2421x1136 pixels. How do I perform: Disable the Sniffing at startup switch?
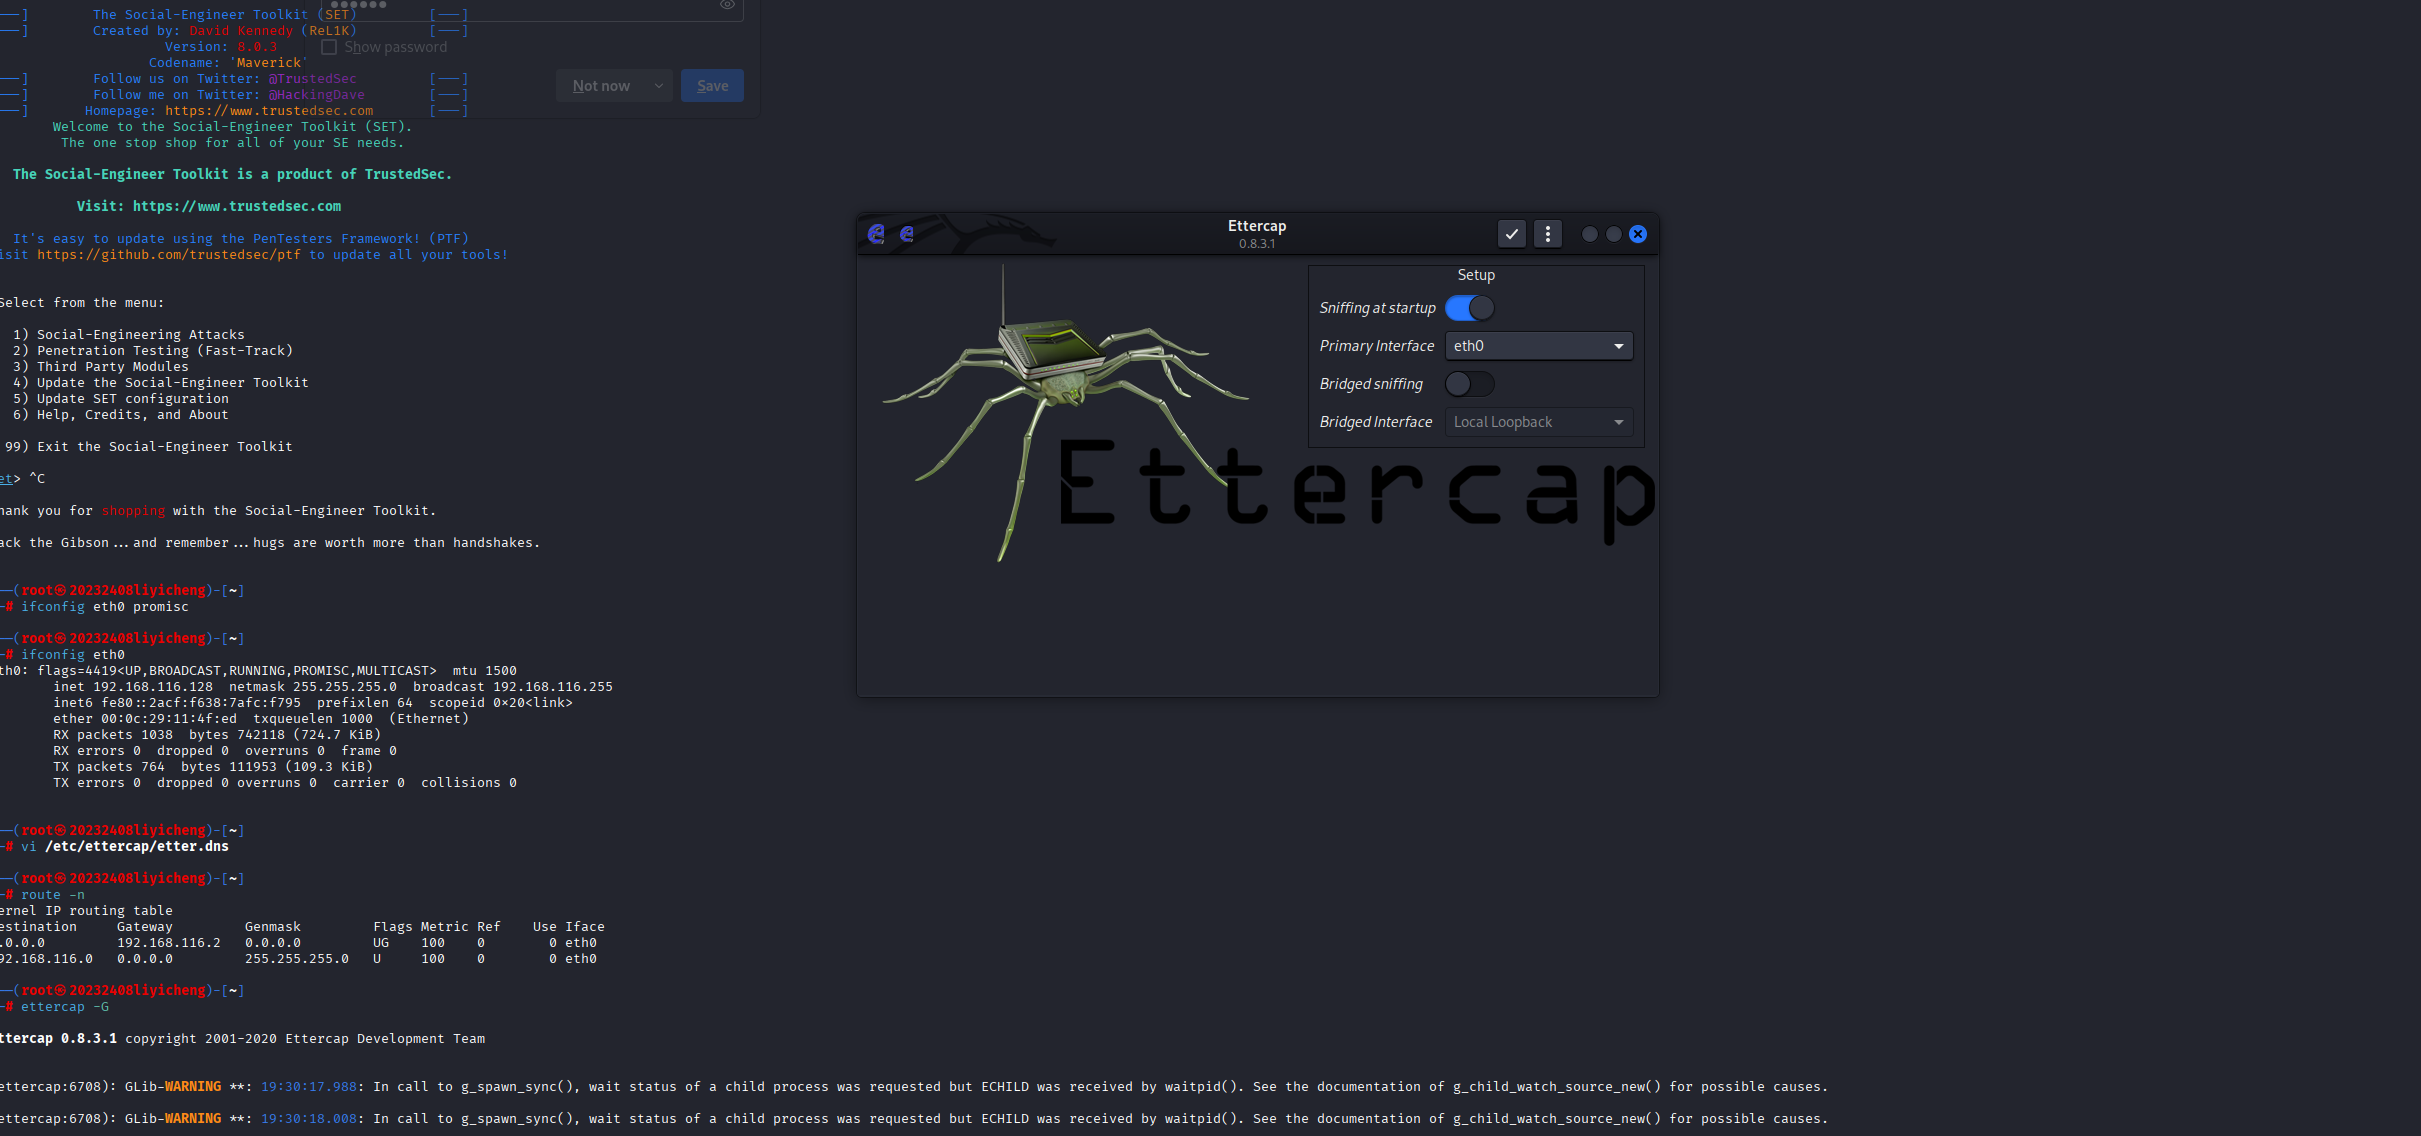(1469, 308)
